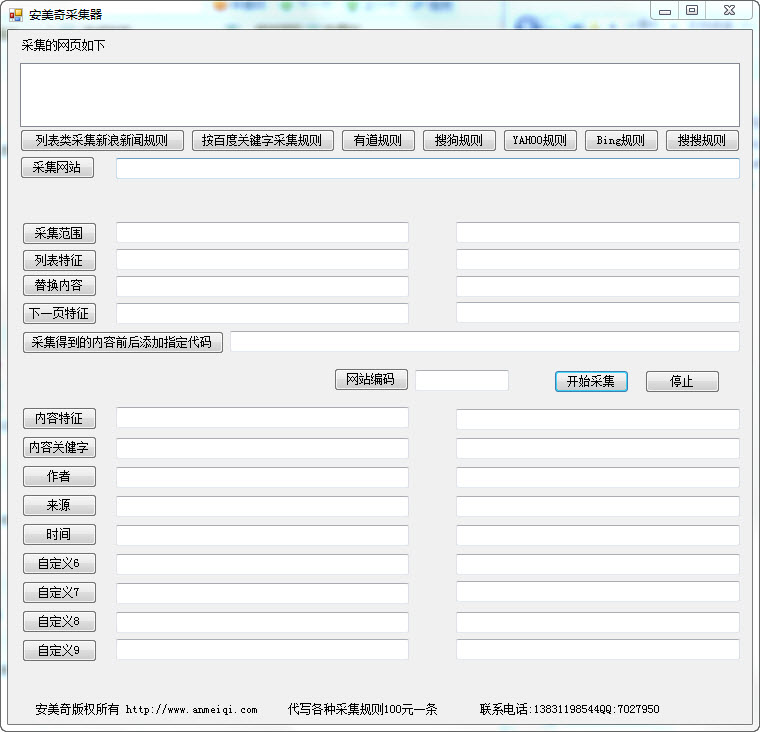The image size is (760, 732).
Task: Click the app icon in title bar
Action: click(x=16, y=14)
